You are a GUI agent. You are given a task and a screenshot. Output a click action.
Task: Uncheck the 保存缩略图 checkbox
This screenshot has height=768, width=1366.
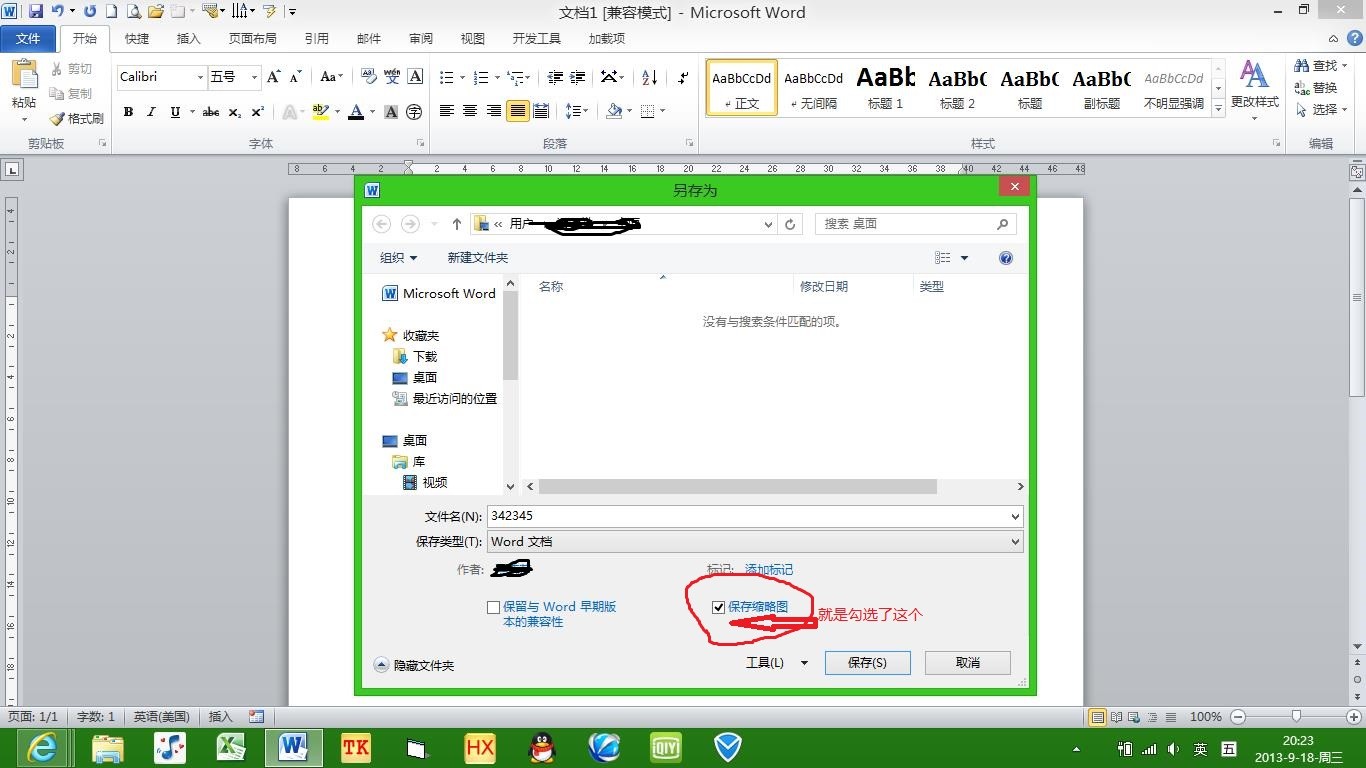(x=718, y=607)
